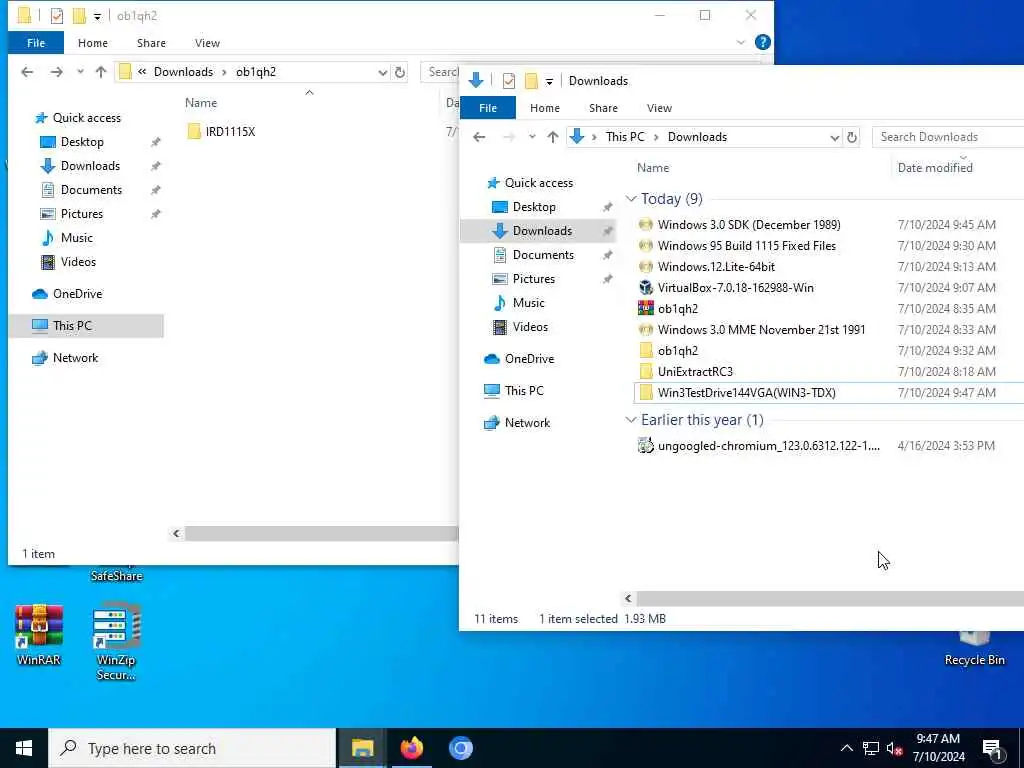Refresh the ob1qh2 folder view

click(400, 72)
